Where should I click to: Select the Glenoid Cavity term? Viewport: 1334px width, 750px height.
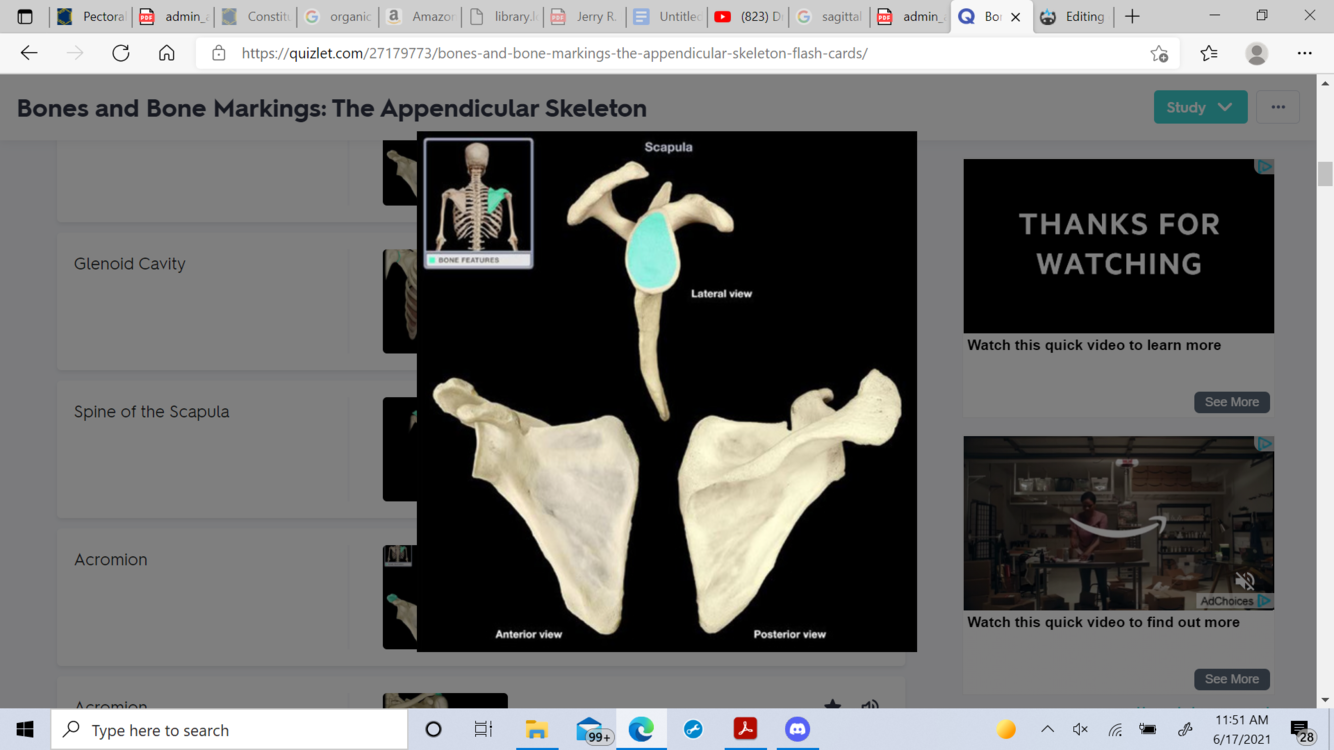coord(130,264)
